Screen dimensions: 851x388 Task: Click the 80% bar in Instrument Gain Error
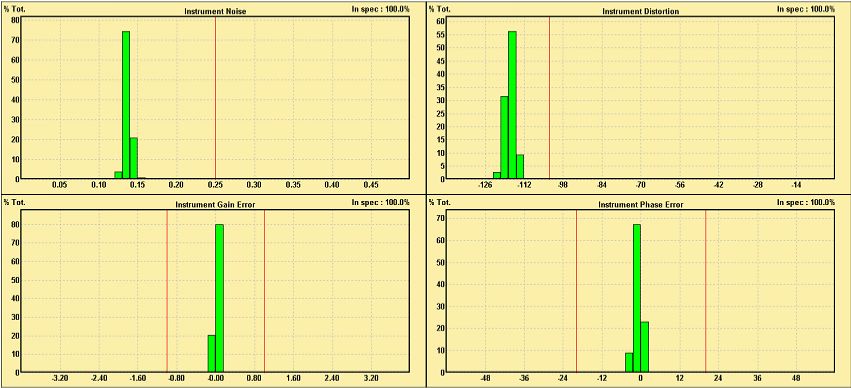(219, 298)
